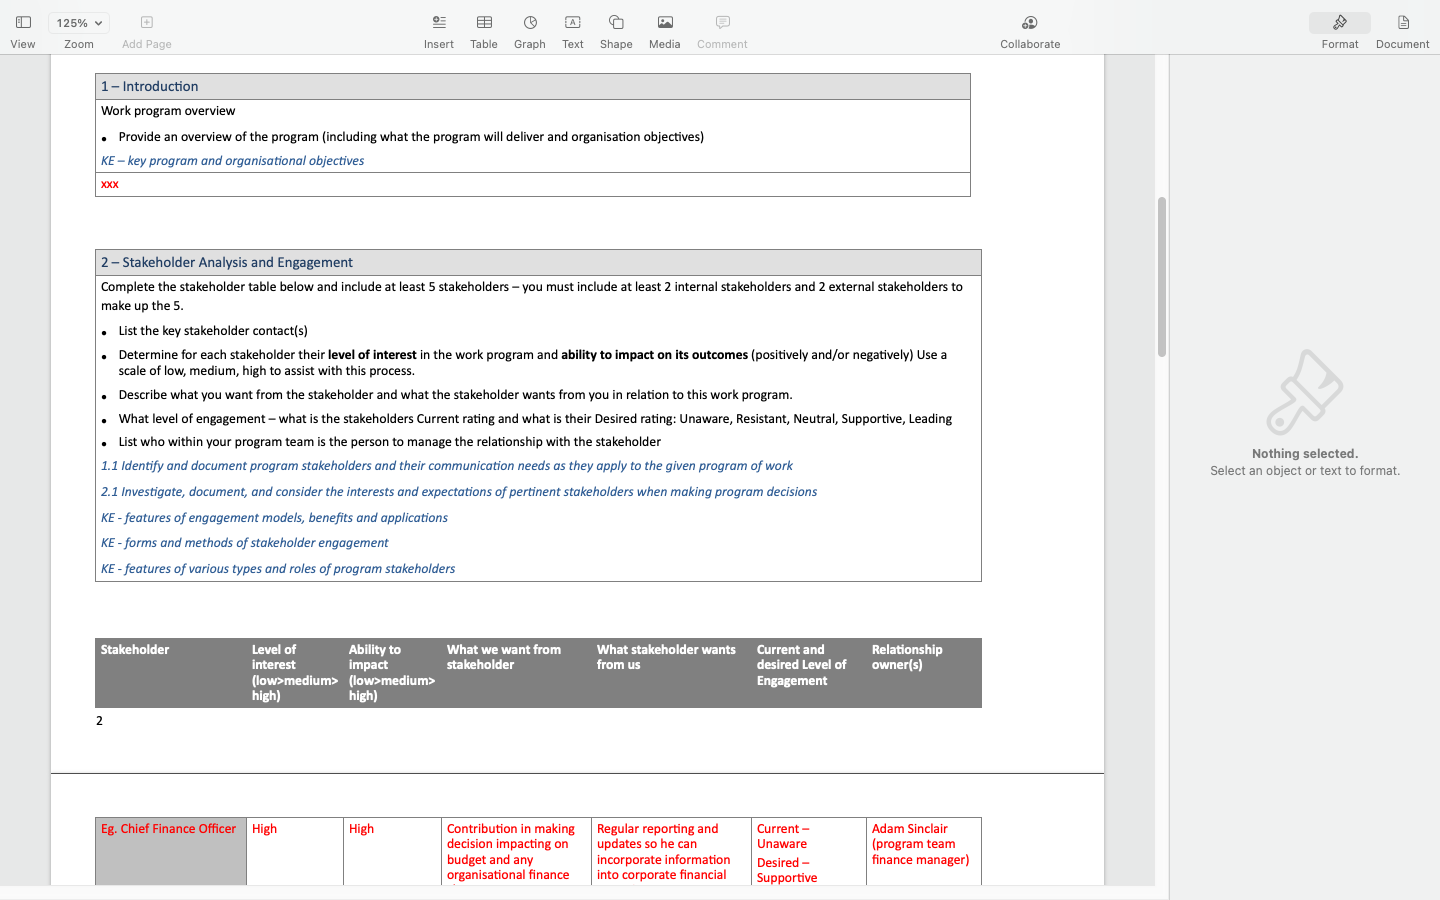1440x900 pixels.
Task: Click the Stakeholder table header cell
Action: [135, 649]
